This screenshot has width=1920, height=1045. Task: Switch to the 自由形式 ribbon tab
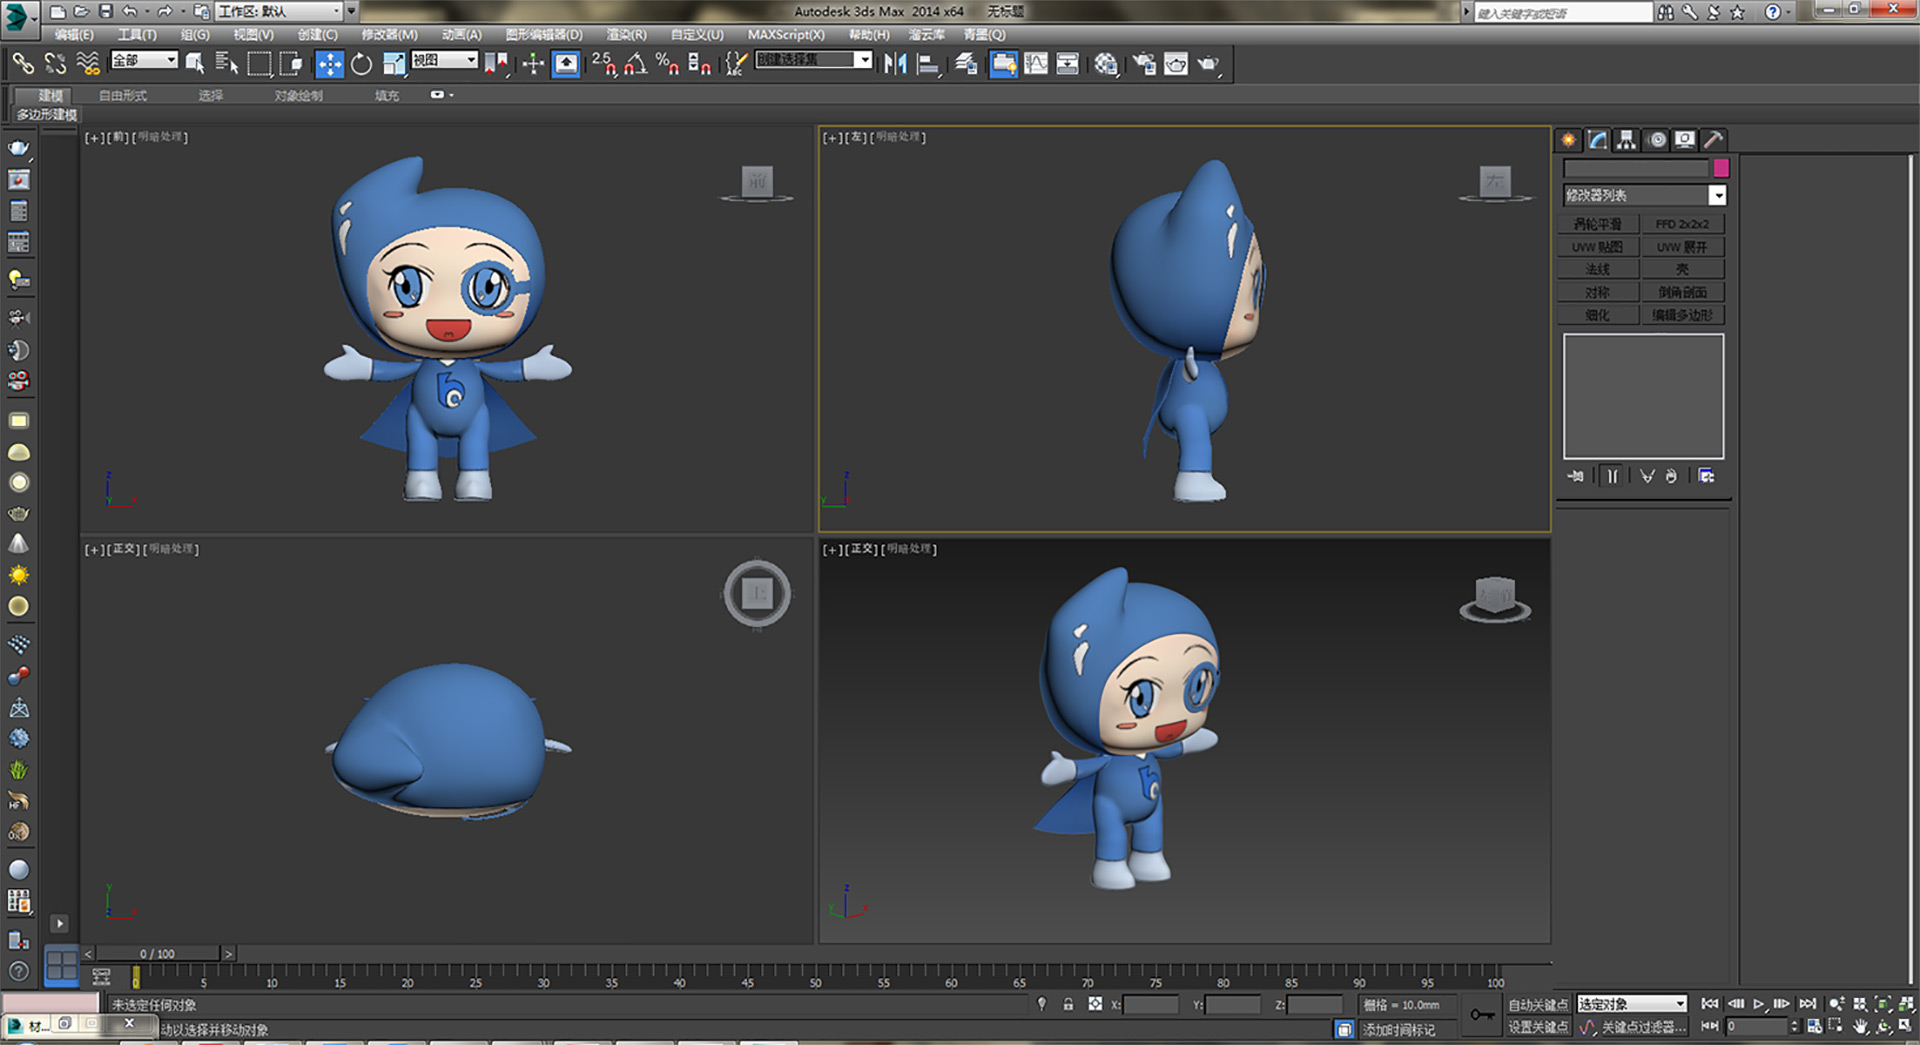(123, 96)
